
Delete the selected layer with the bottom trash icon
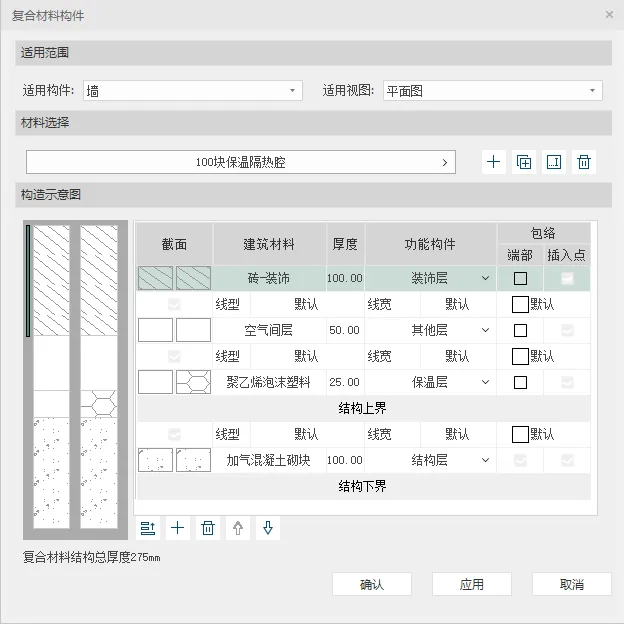(x=208, y=528)
